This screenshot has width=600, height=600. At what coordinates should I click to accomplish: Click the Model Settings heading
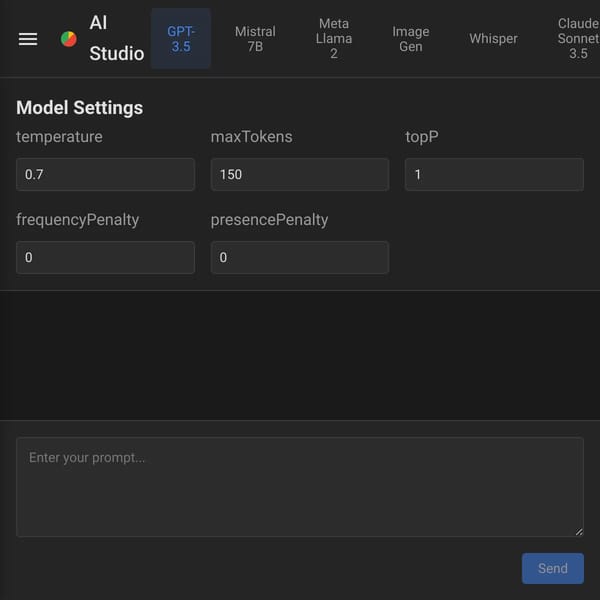tap(80, 108)
